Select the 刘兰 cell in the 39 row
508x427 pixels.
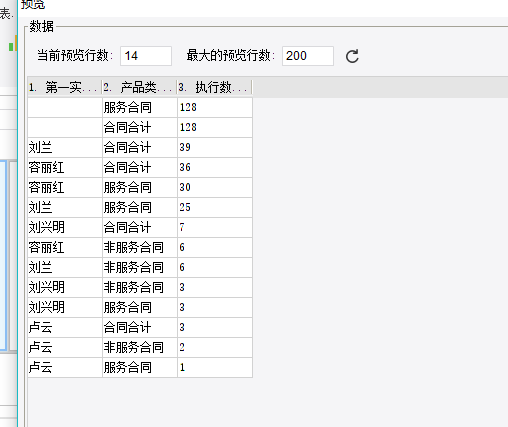click(65, 147)
